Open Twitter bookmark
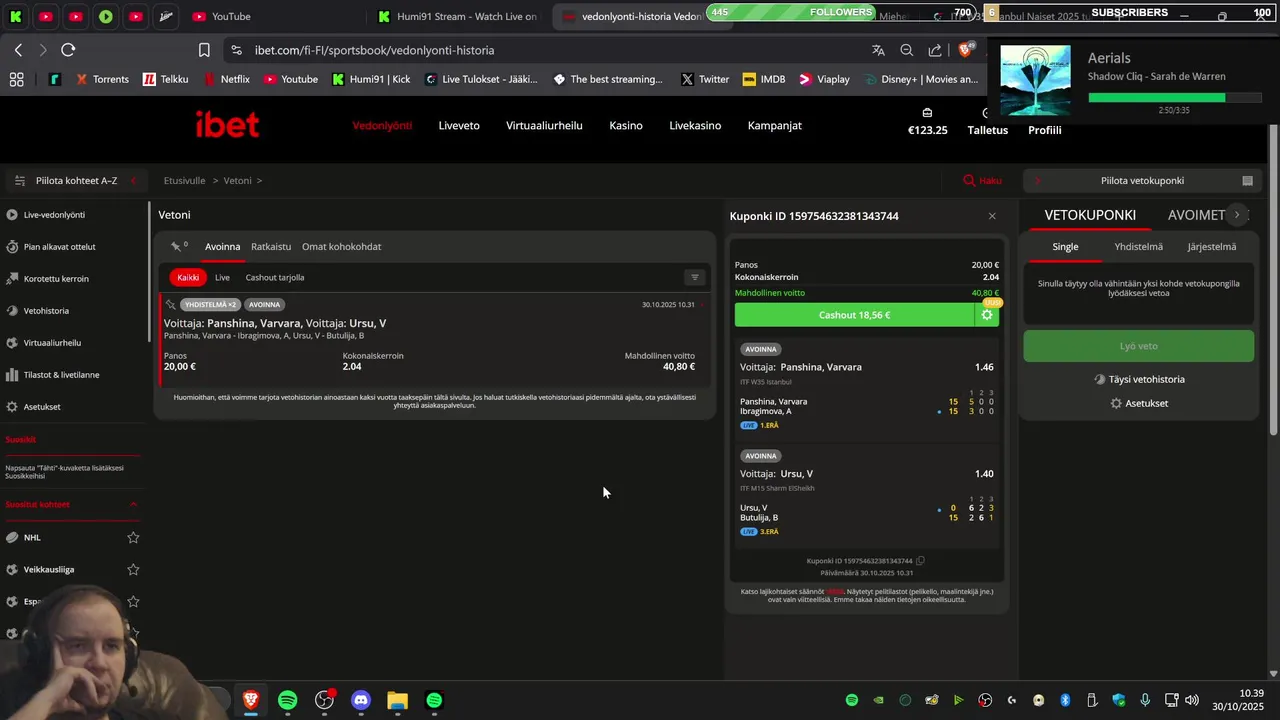This screenshot has width=1280, height=720. coord(705,79)
